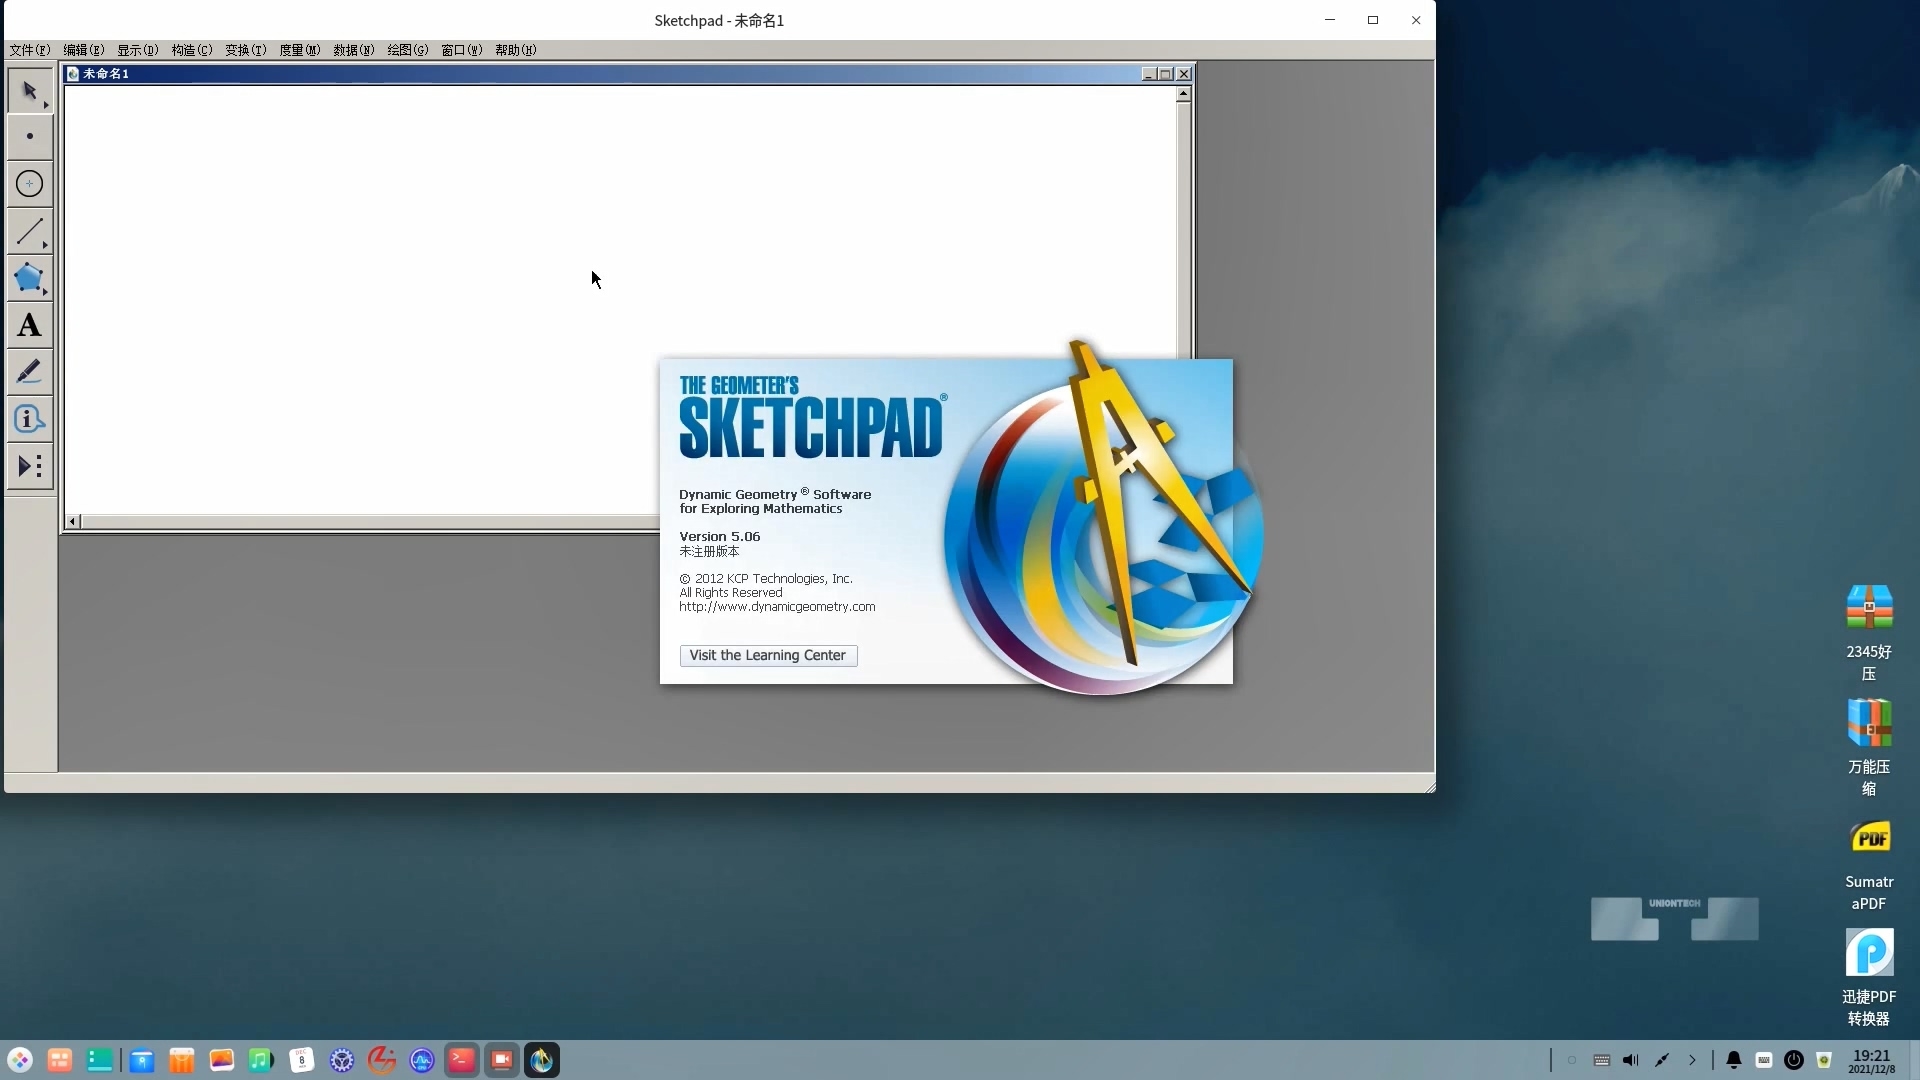Select the Compass circle tool
The height and width of the screenshot is (1080, 1920).
click(x=30, y=184)
